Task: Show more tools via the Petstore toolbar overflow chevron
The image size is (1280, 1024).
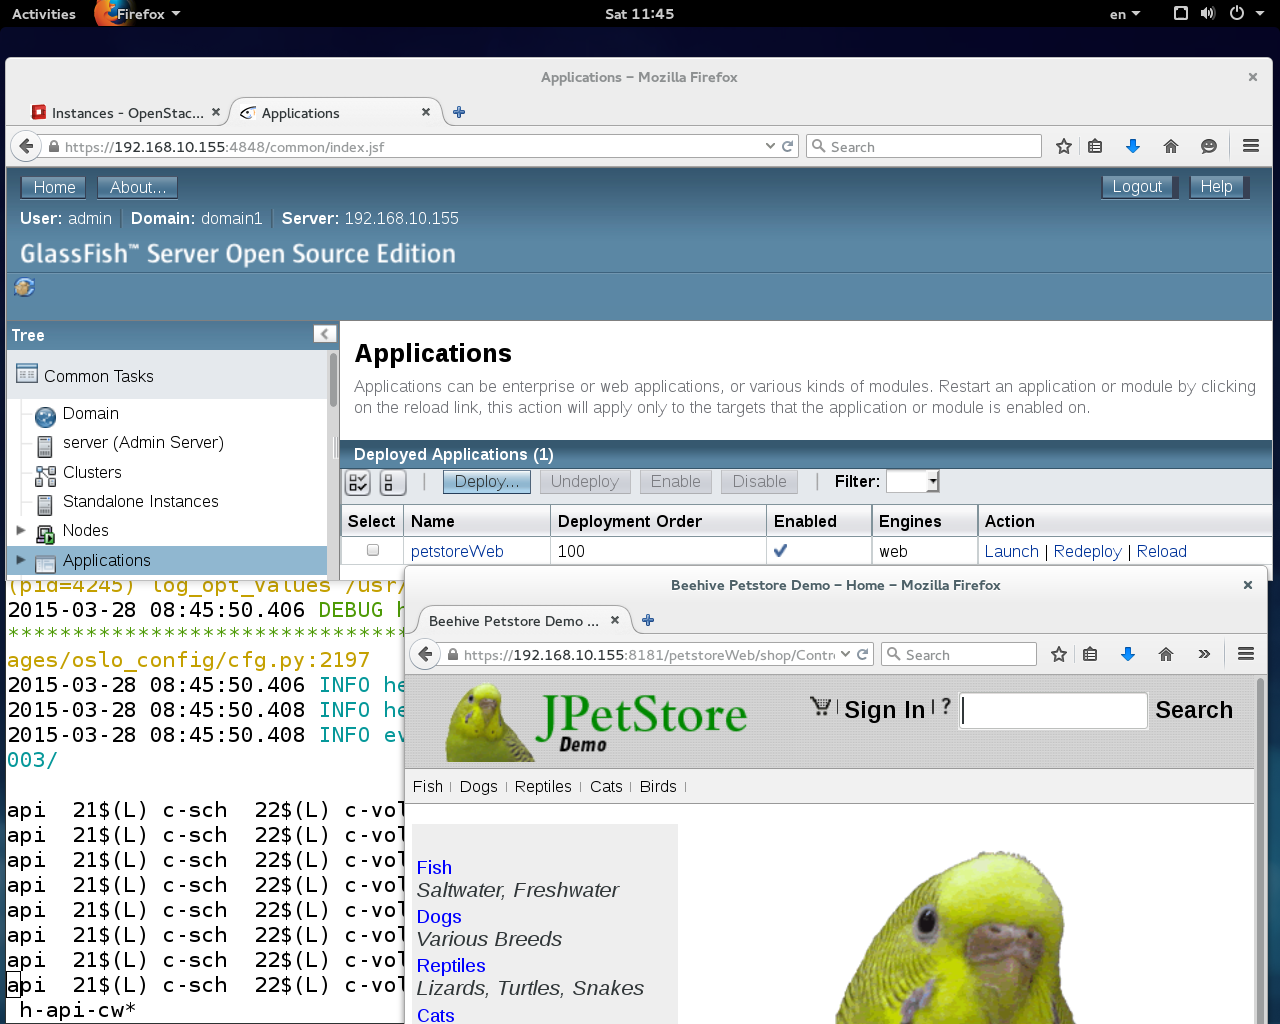Action: pyautogui.click(x=1204, y=654)
